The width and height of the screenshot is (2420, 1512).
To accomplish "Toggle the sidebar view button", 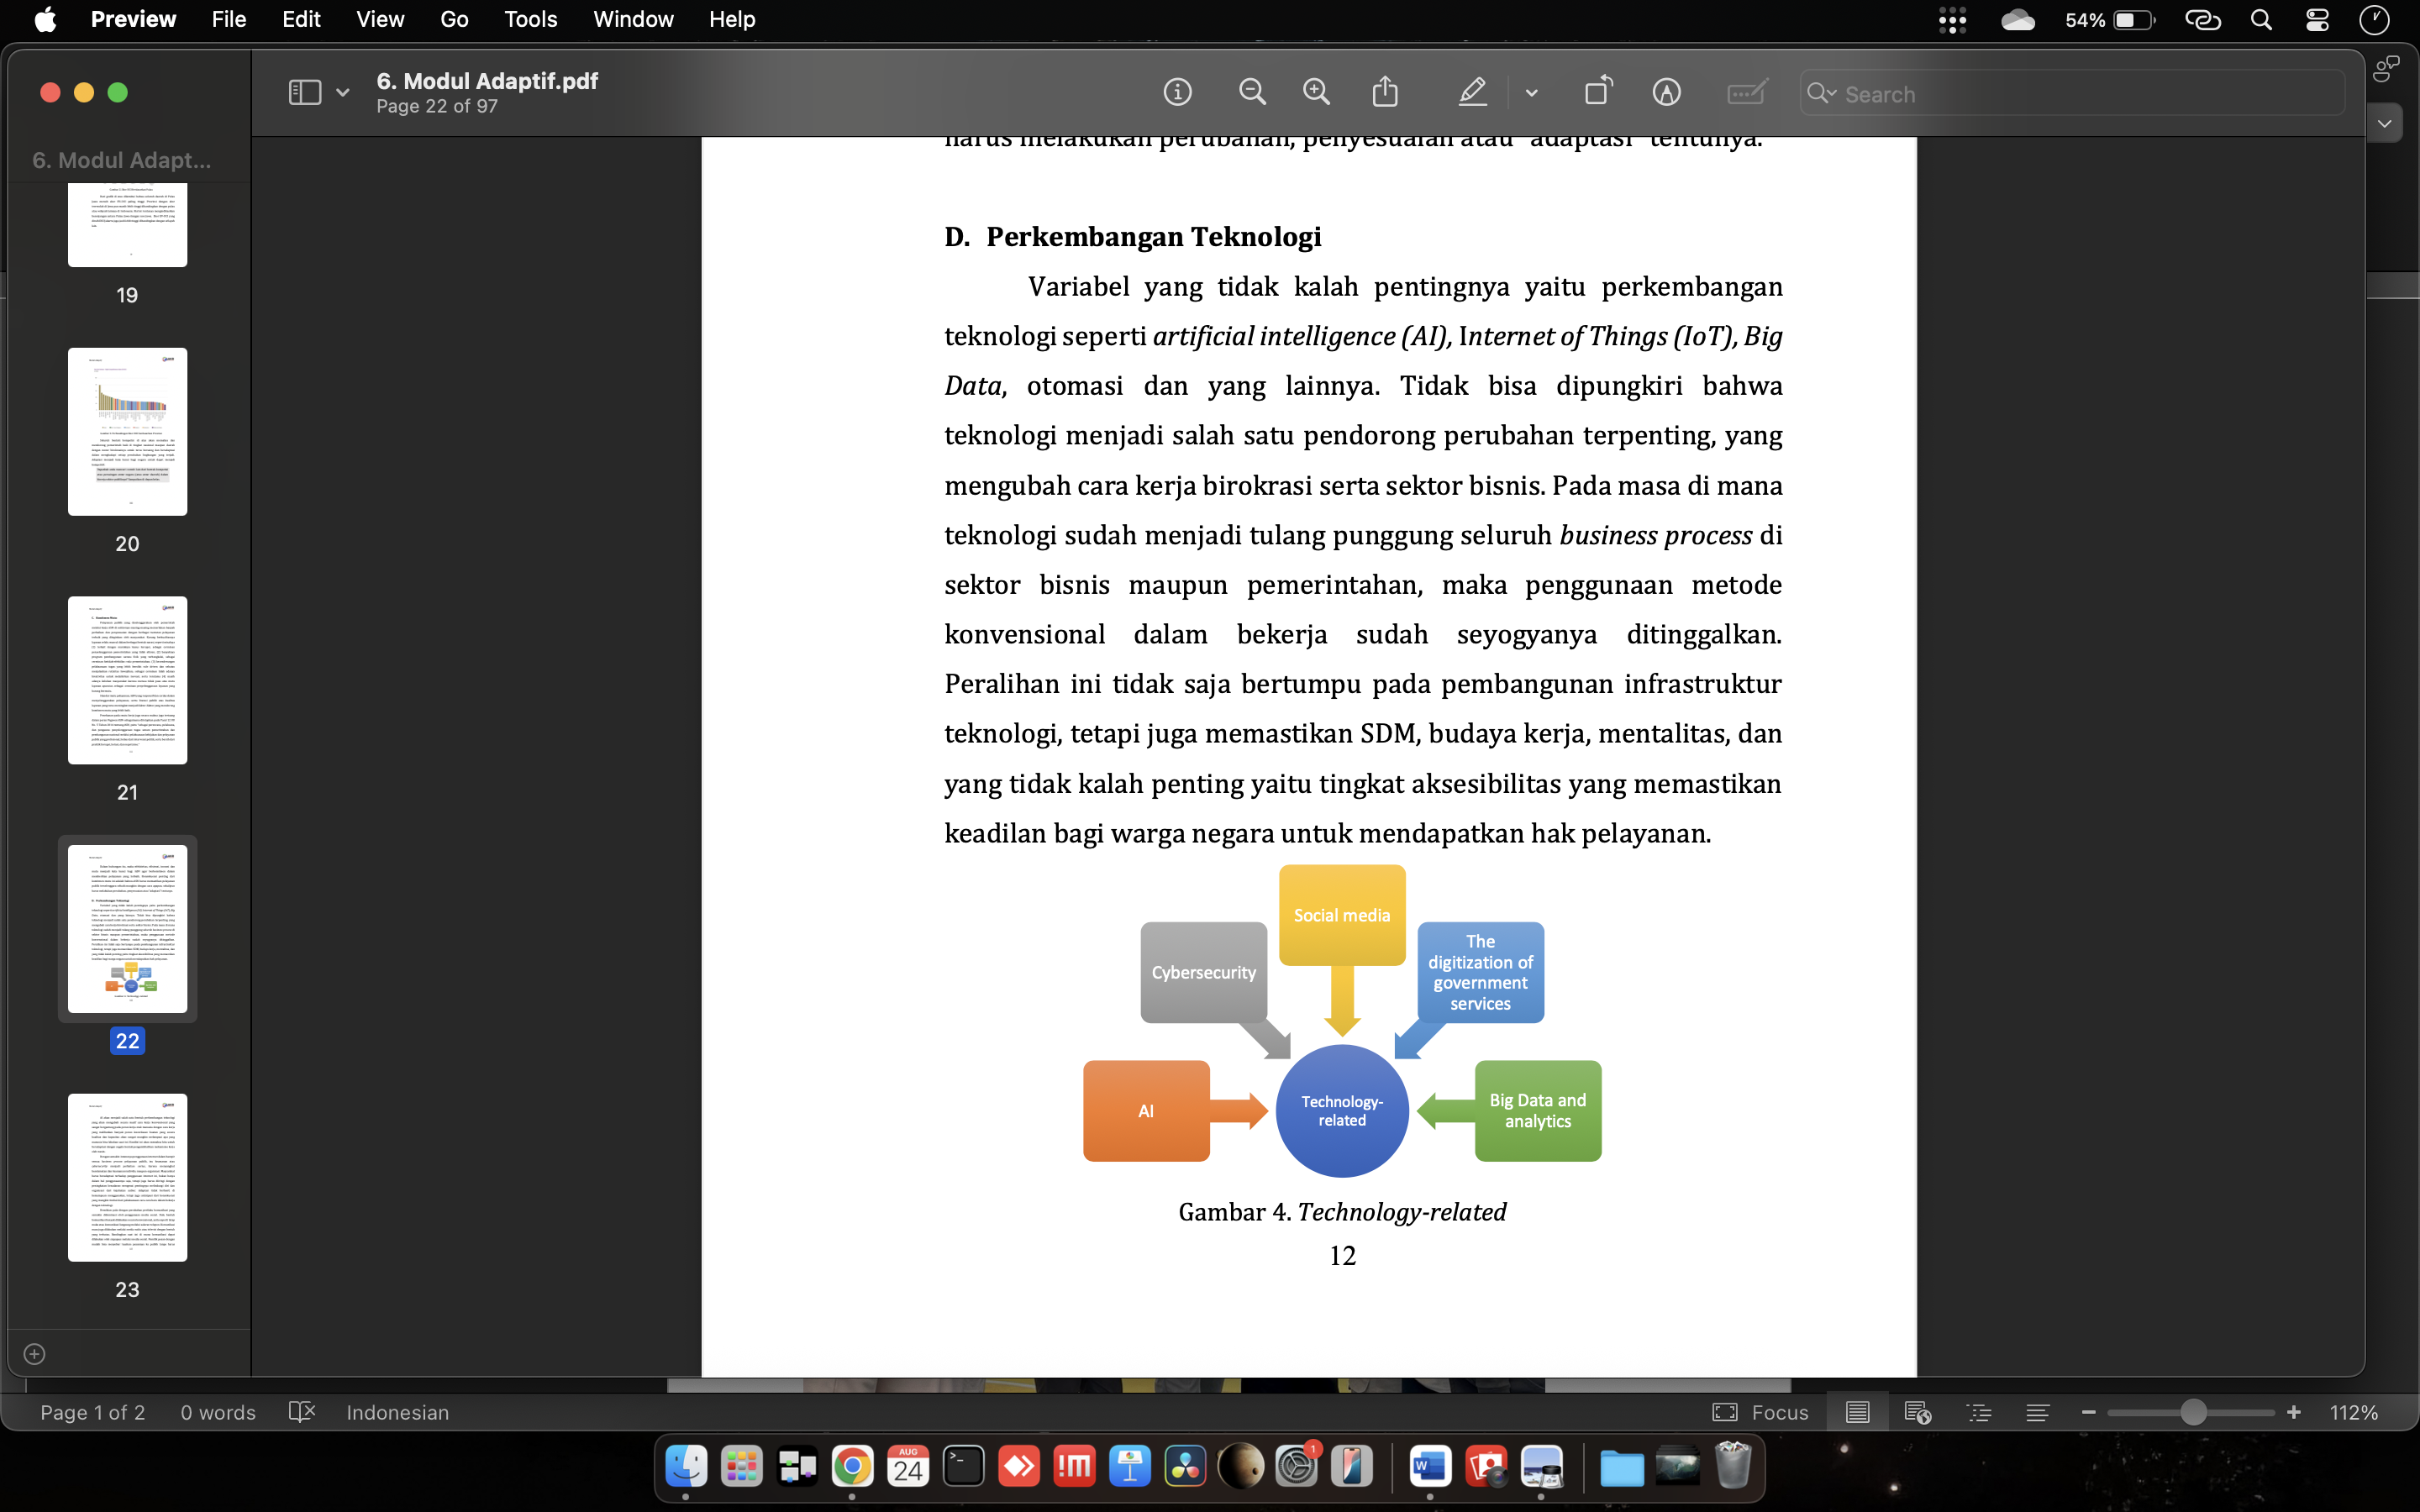I will pos(304,93).
